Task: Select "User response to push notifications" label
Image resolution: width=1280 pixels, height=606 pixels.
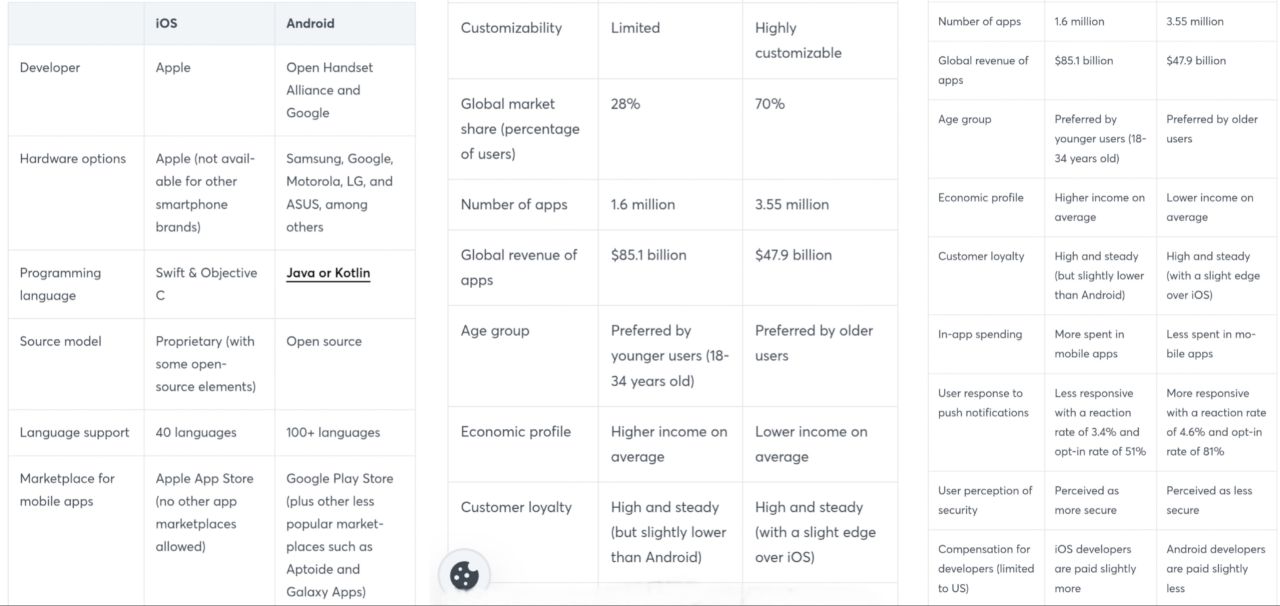Action: pyautogui.click(x=982, y=403)
